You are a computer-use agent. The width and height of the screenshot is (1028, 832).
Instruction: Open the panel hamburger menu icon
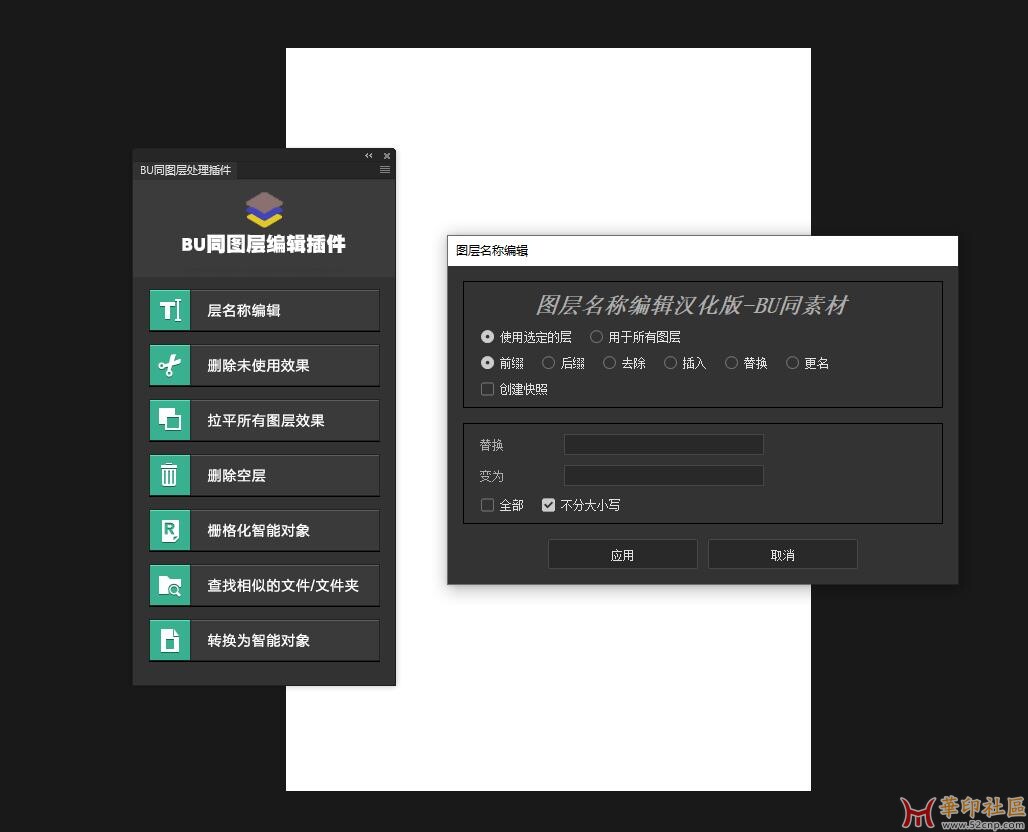click(385, 170)
